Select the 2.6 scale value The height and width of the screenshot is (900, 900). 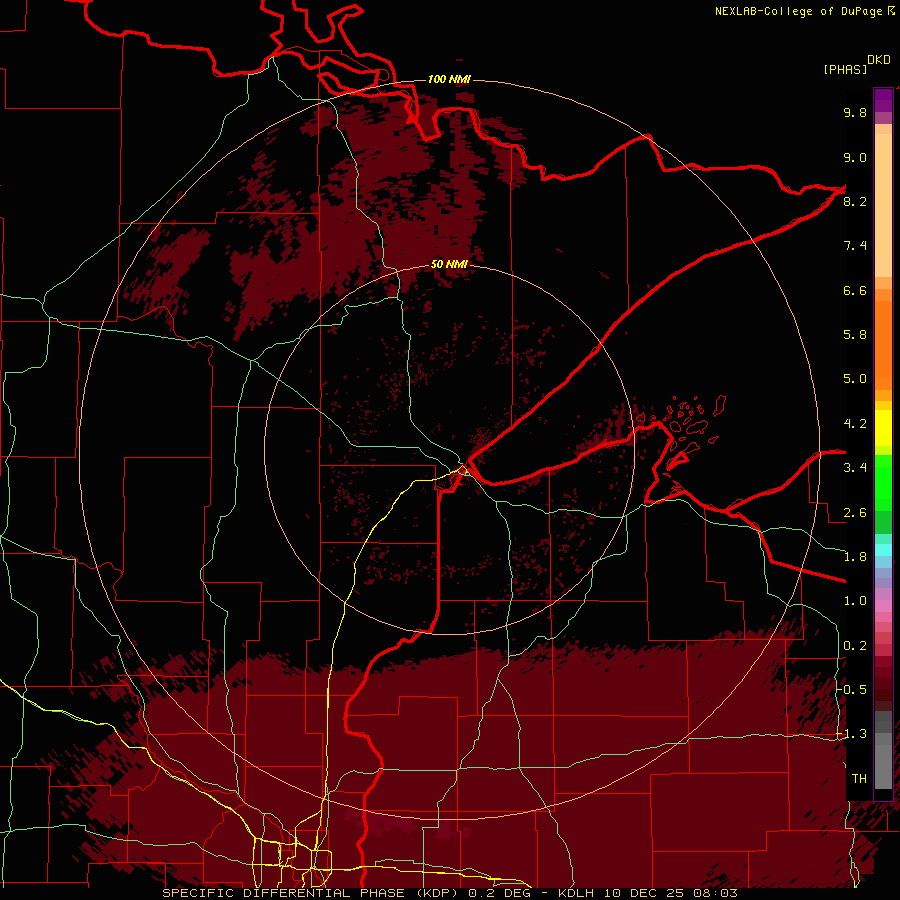(x=855, y=513)
